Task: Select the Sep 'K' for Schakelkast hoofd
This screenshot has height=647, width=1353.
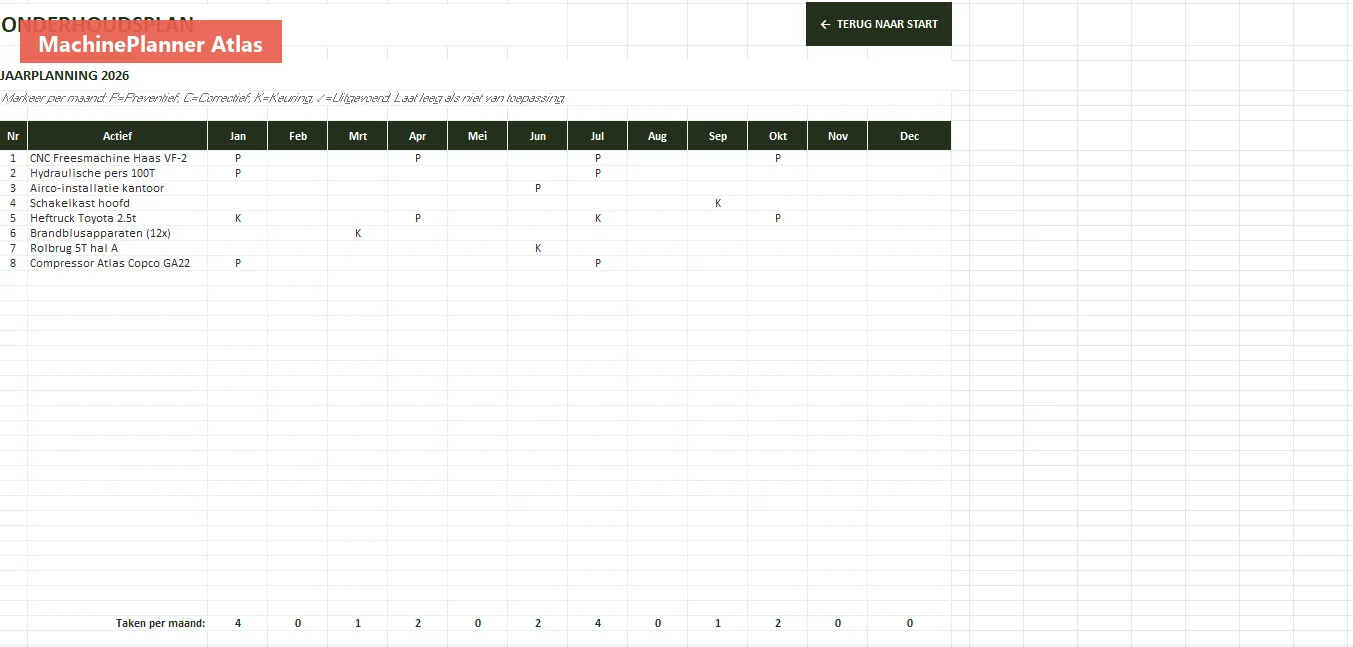Action: coord(717,203)
